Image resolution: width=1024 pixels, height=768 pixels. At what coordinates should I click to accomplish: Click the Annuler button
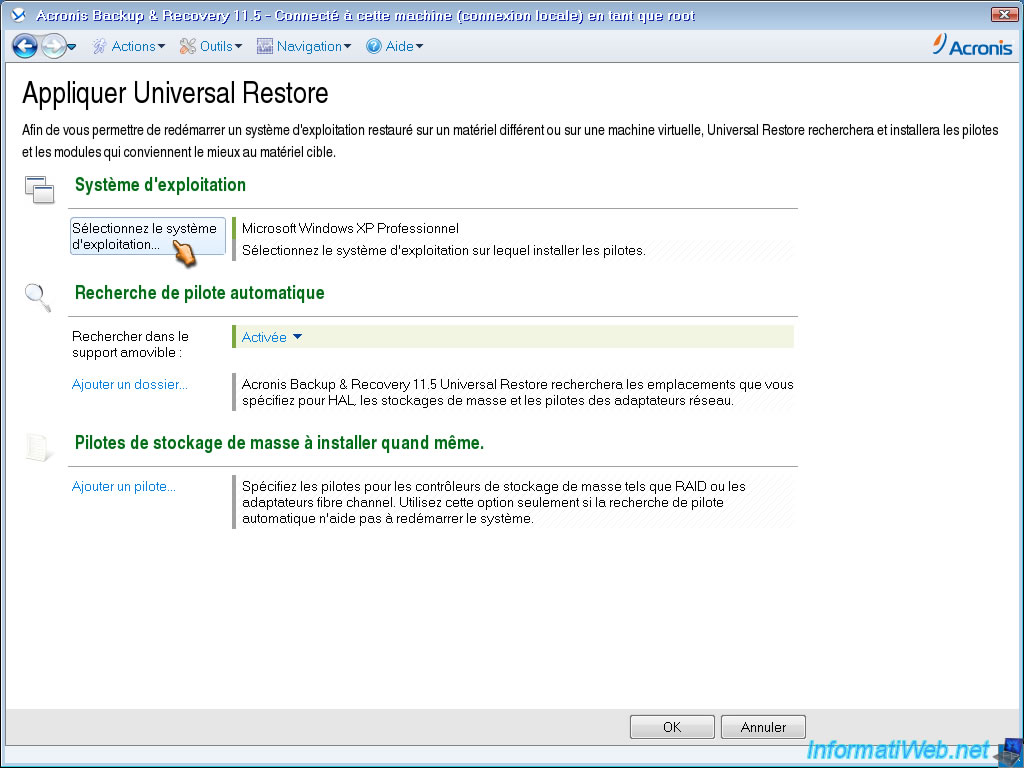pyautogui.click(x=763, y=727)
